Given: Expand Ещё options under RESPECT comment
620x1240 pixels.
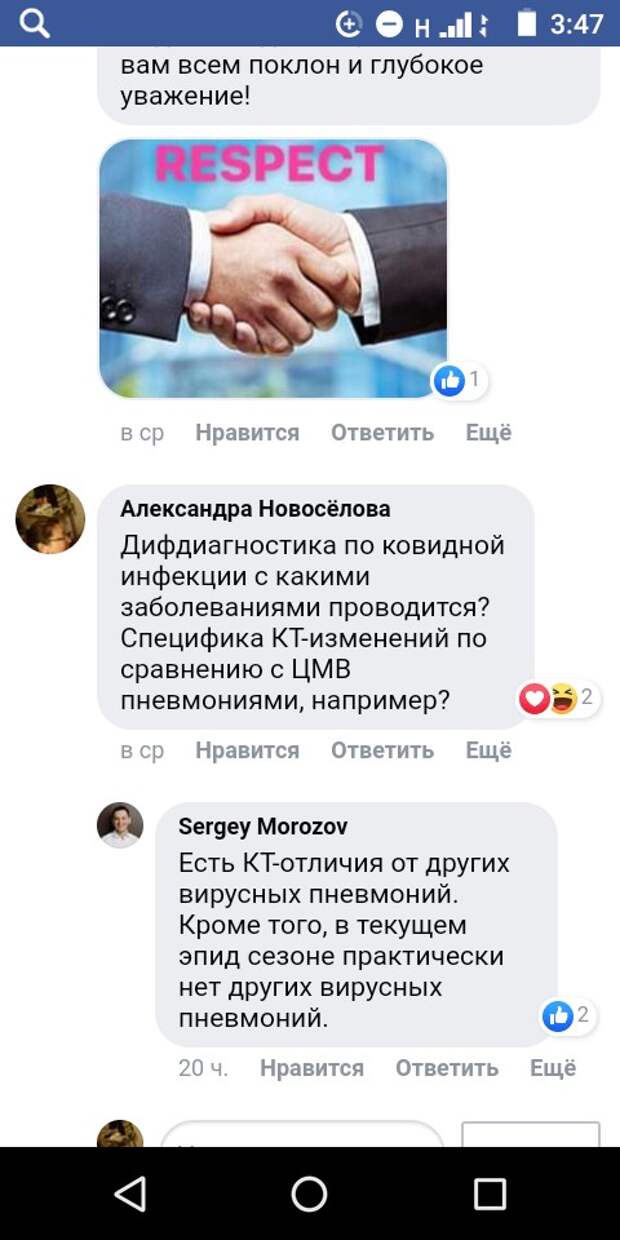Looking at the screenshot, I should (x=489, y=433).
